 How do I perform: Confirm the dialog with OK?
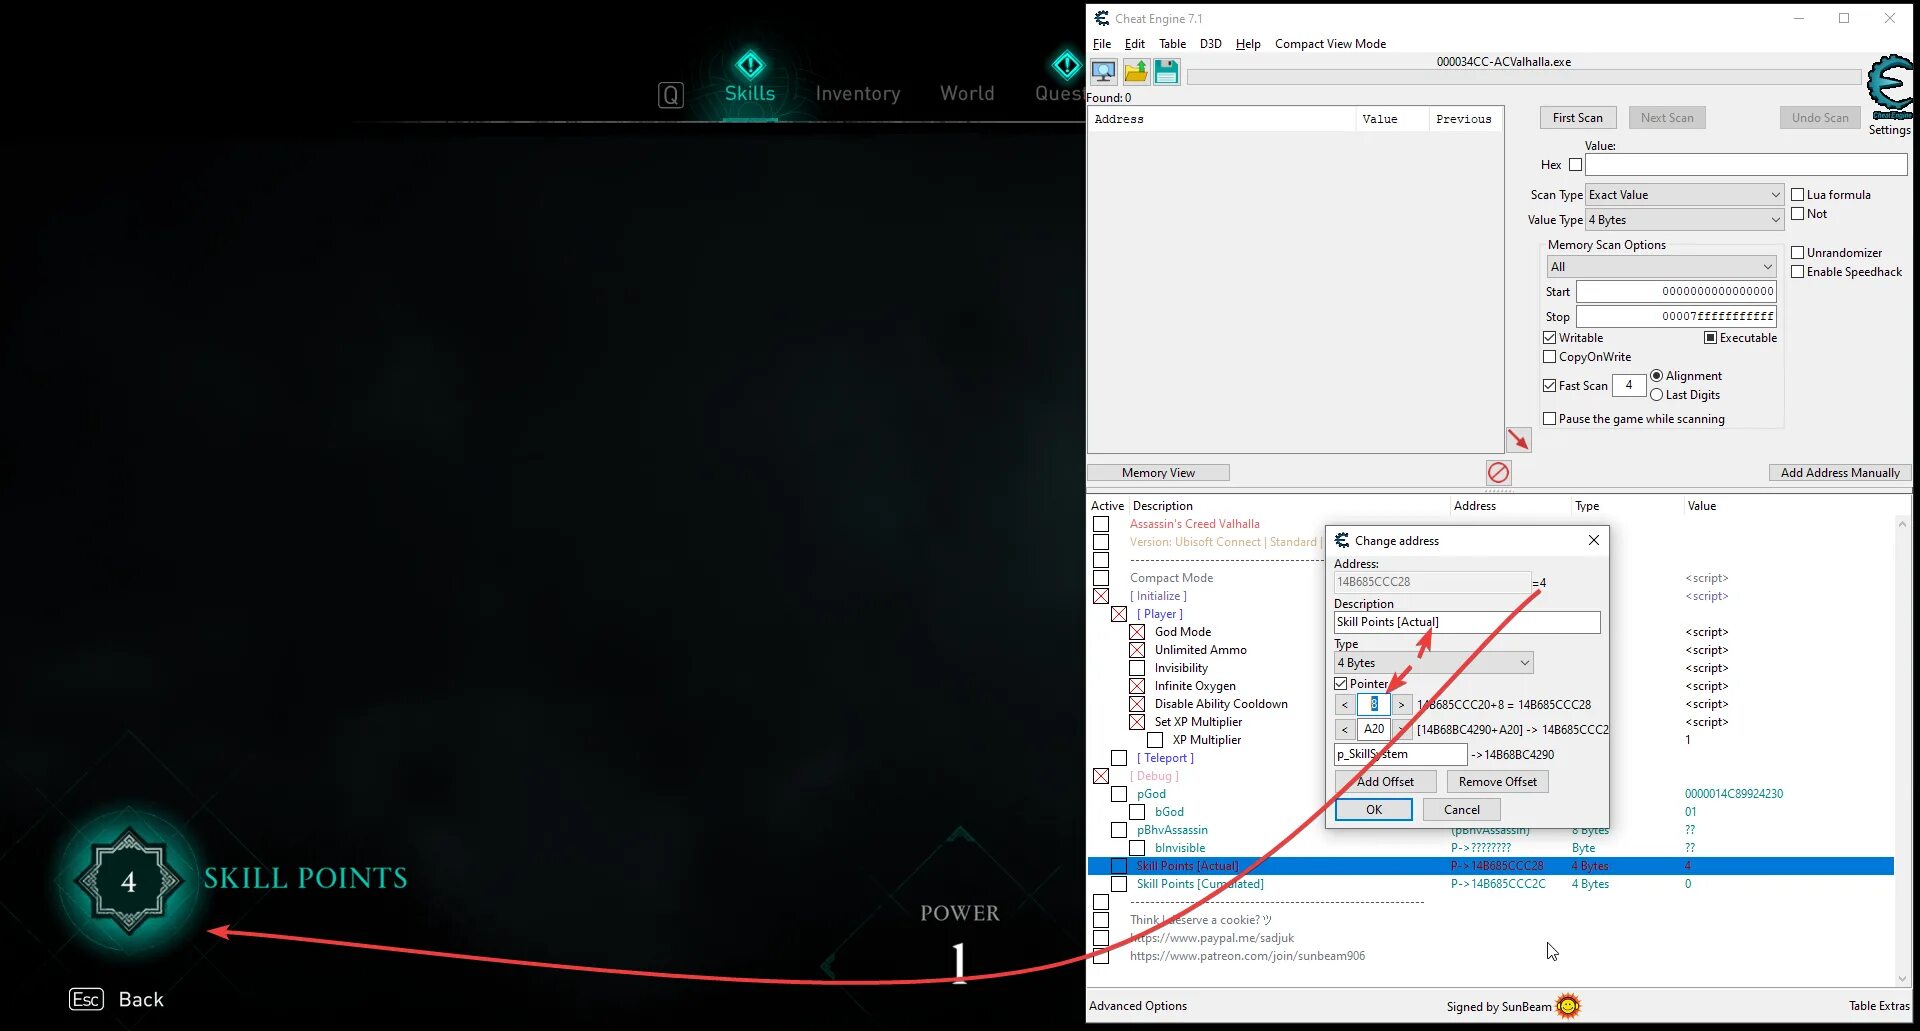click(1374, 810)
